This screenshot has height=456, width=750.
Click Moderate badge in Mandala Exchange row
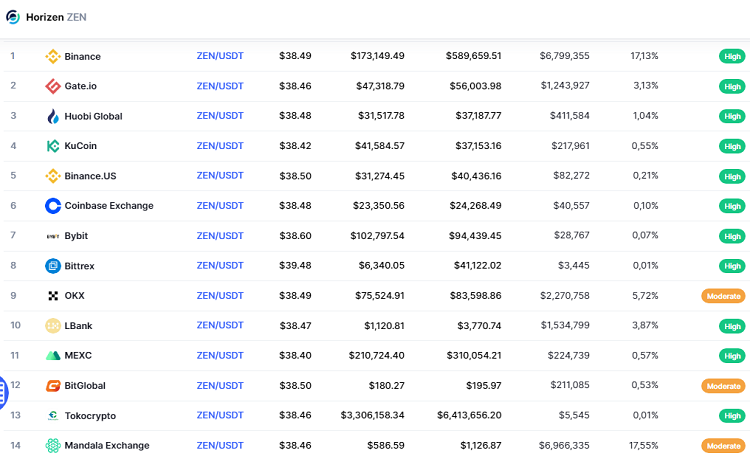722,446
